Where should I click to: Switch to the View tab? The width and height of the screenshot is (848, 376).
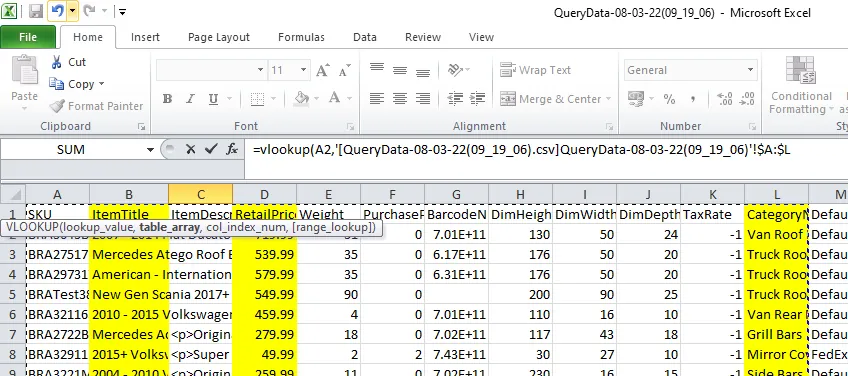tap(481, 37)
